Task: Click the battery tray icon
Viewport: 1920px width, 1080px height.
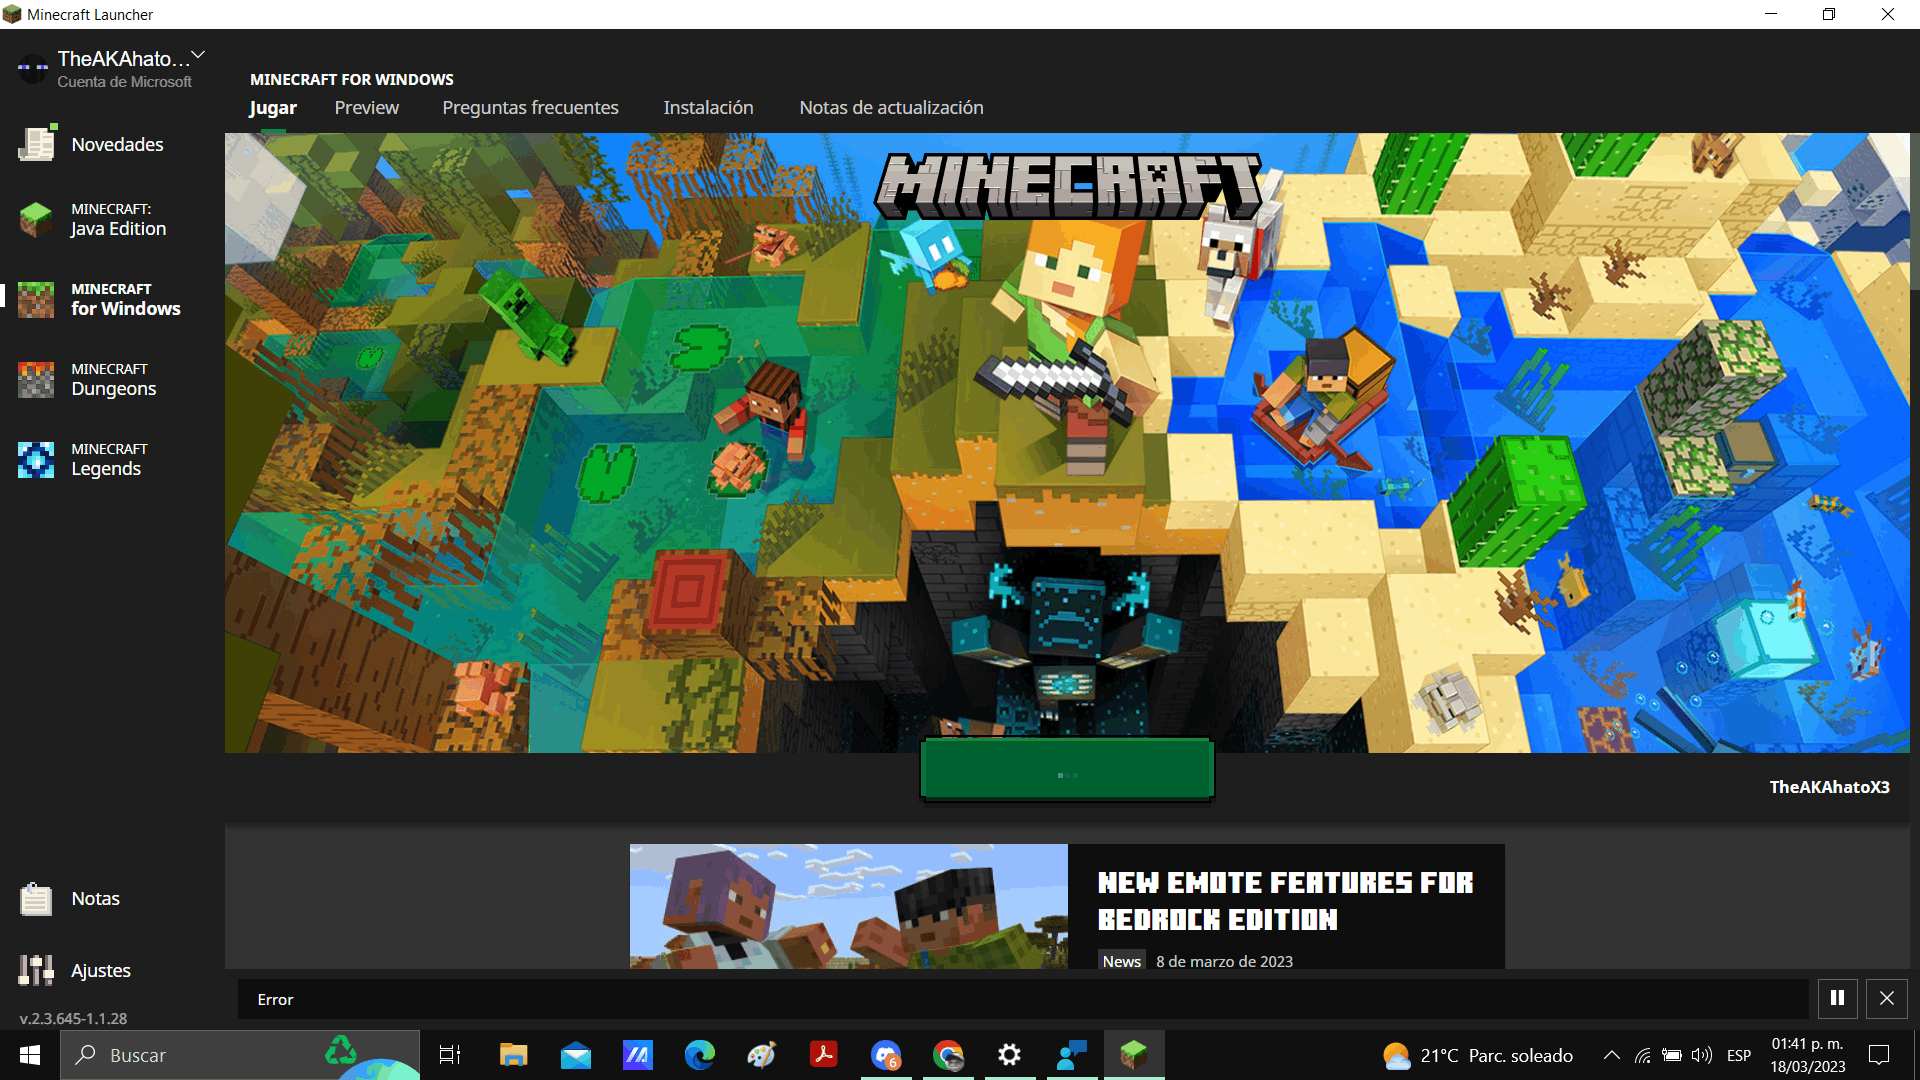Action: (x=1672, y=1055)
